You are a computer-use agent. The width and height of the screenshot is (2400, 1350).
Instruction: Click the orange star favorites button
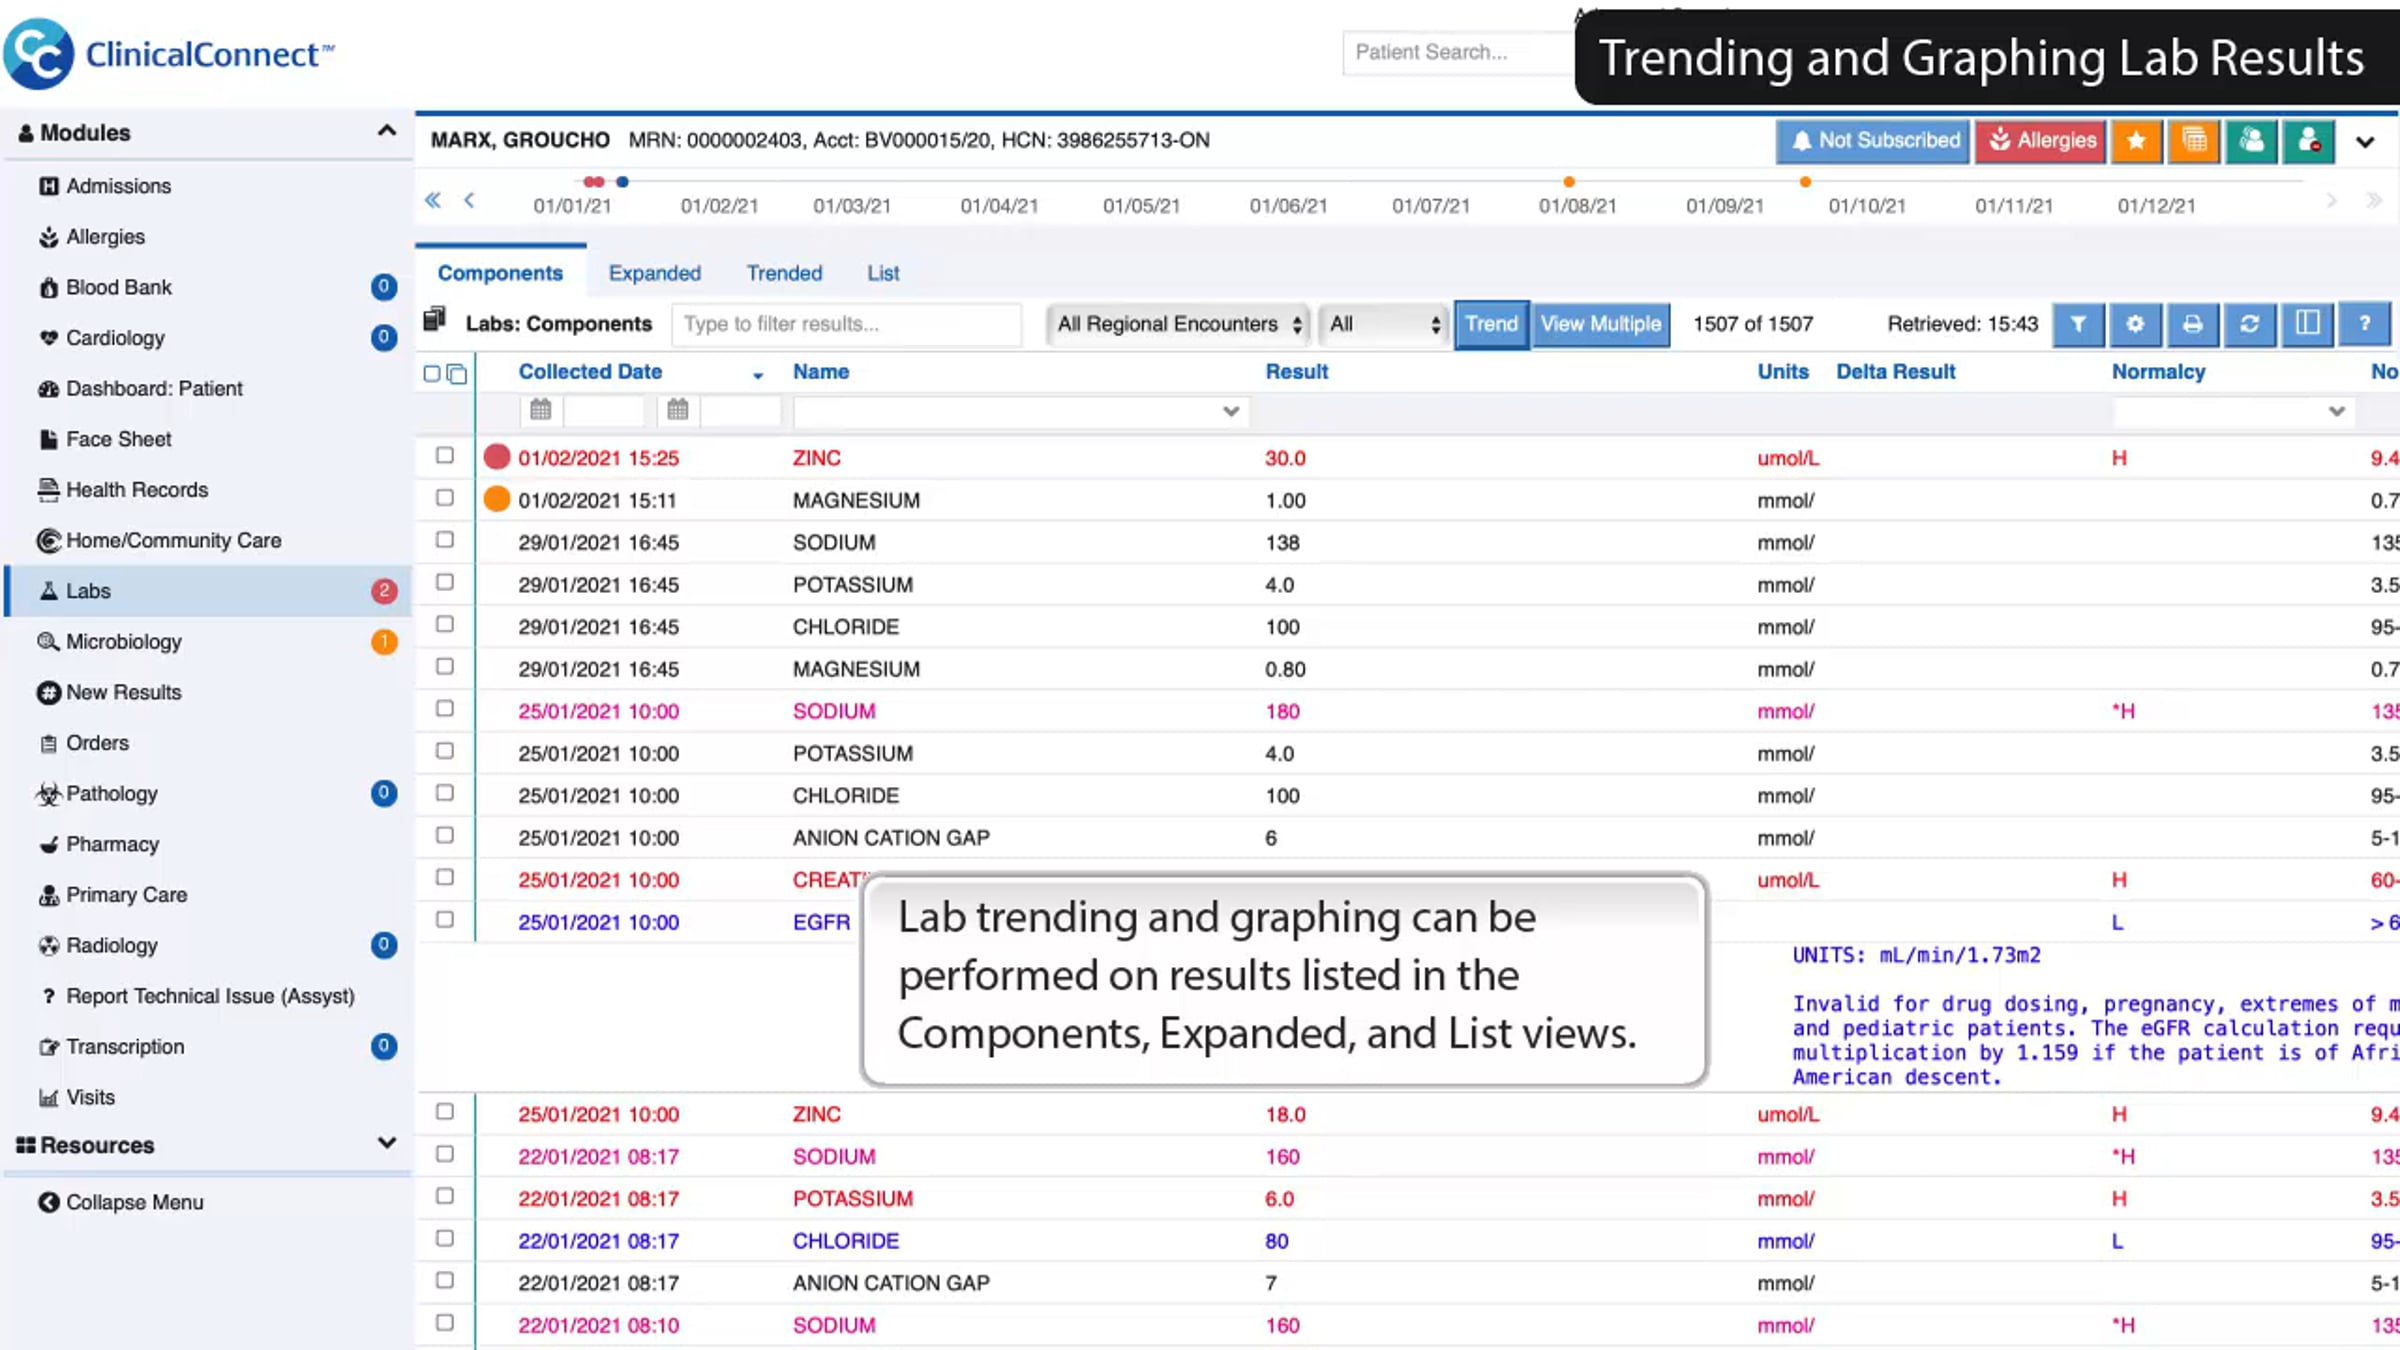click(x=2137, y=141)
